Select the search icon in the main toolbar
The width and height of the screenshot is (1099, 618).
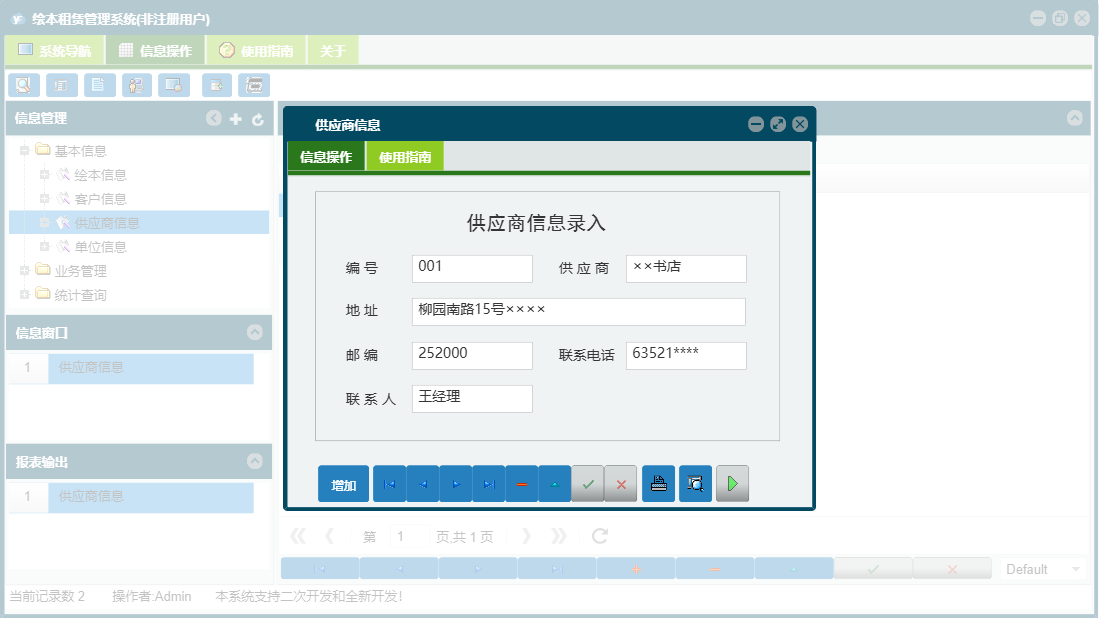(23, 84)
